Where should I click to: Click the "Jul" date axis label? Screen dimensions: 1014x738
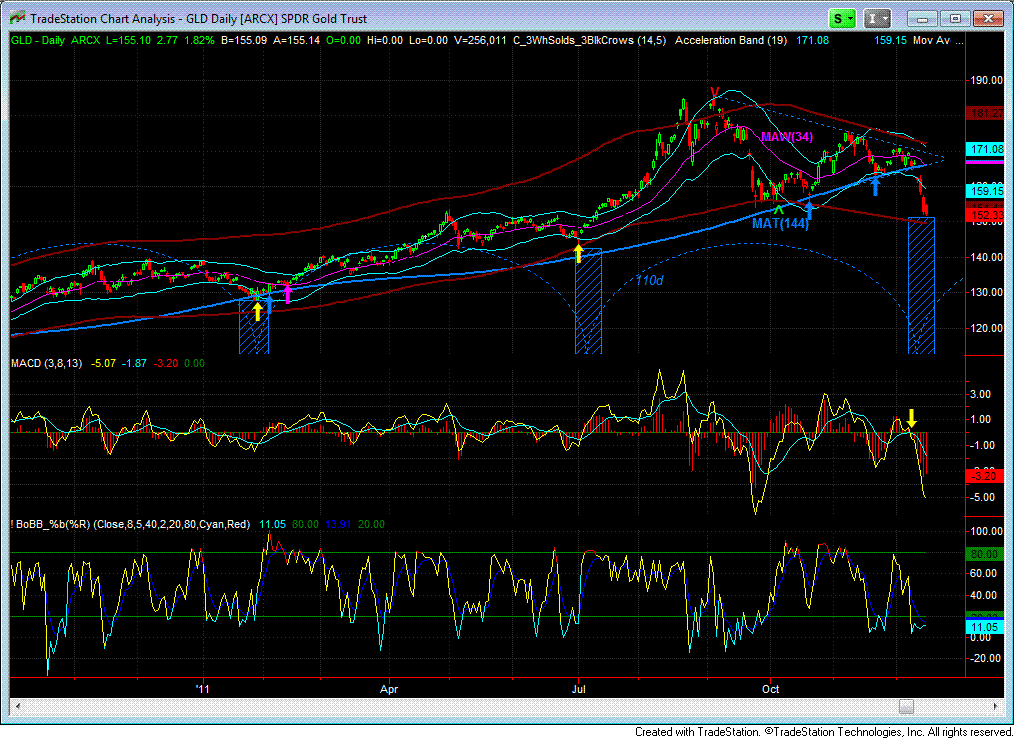click(578, 689)
